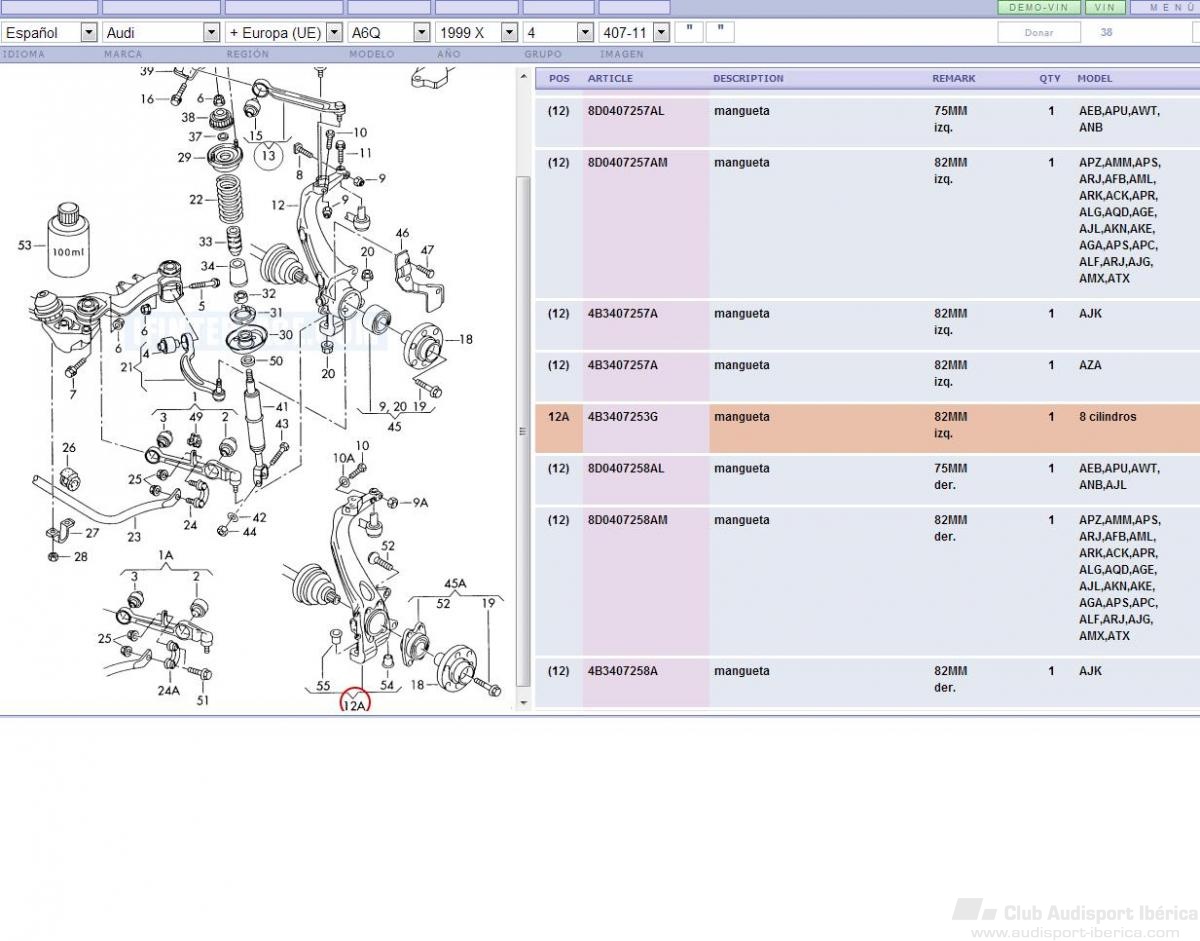1200x941 pixels.
Task: Click the REMARK column header
Action: point(954,78)
